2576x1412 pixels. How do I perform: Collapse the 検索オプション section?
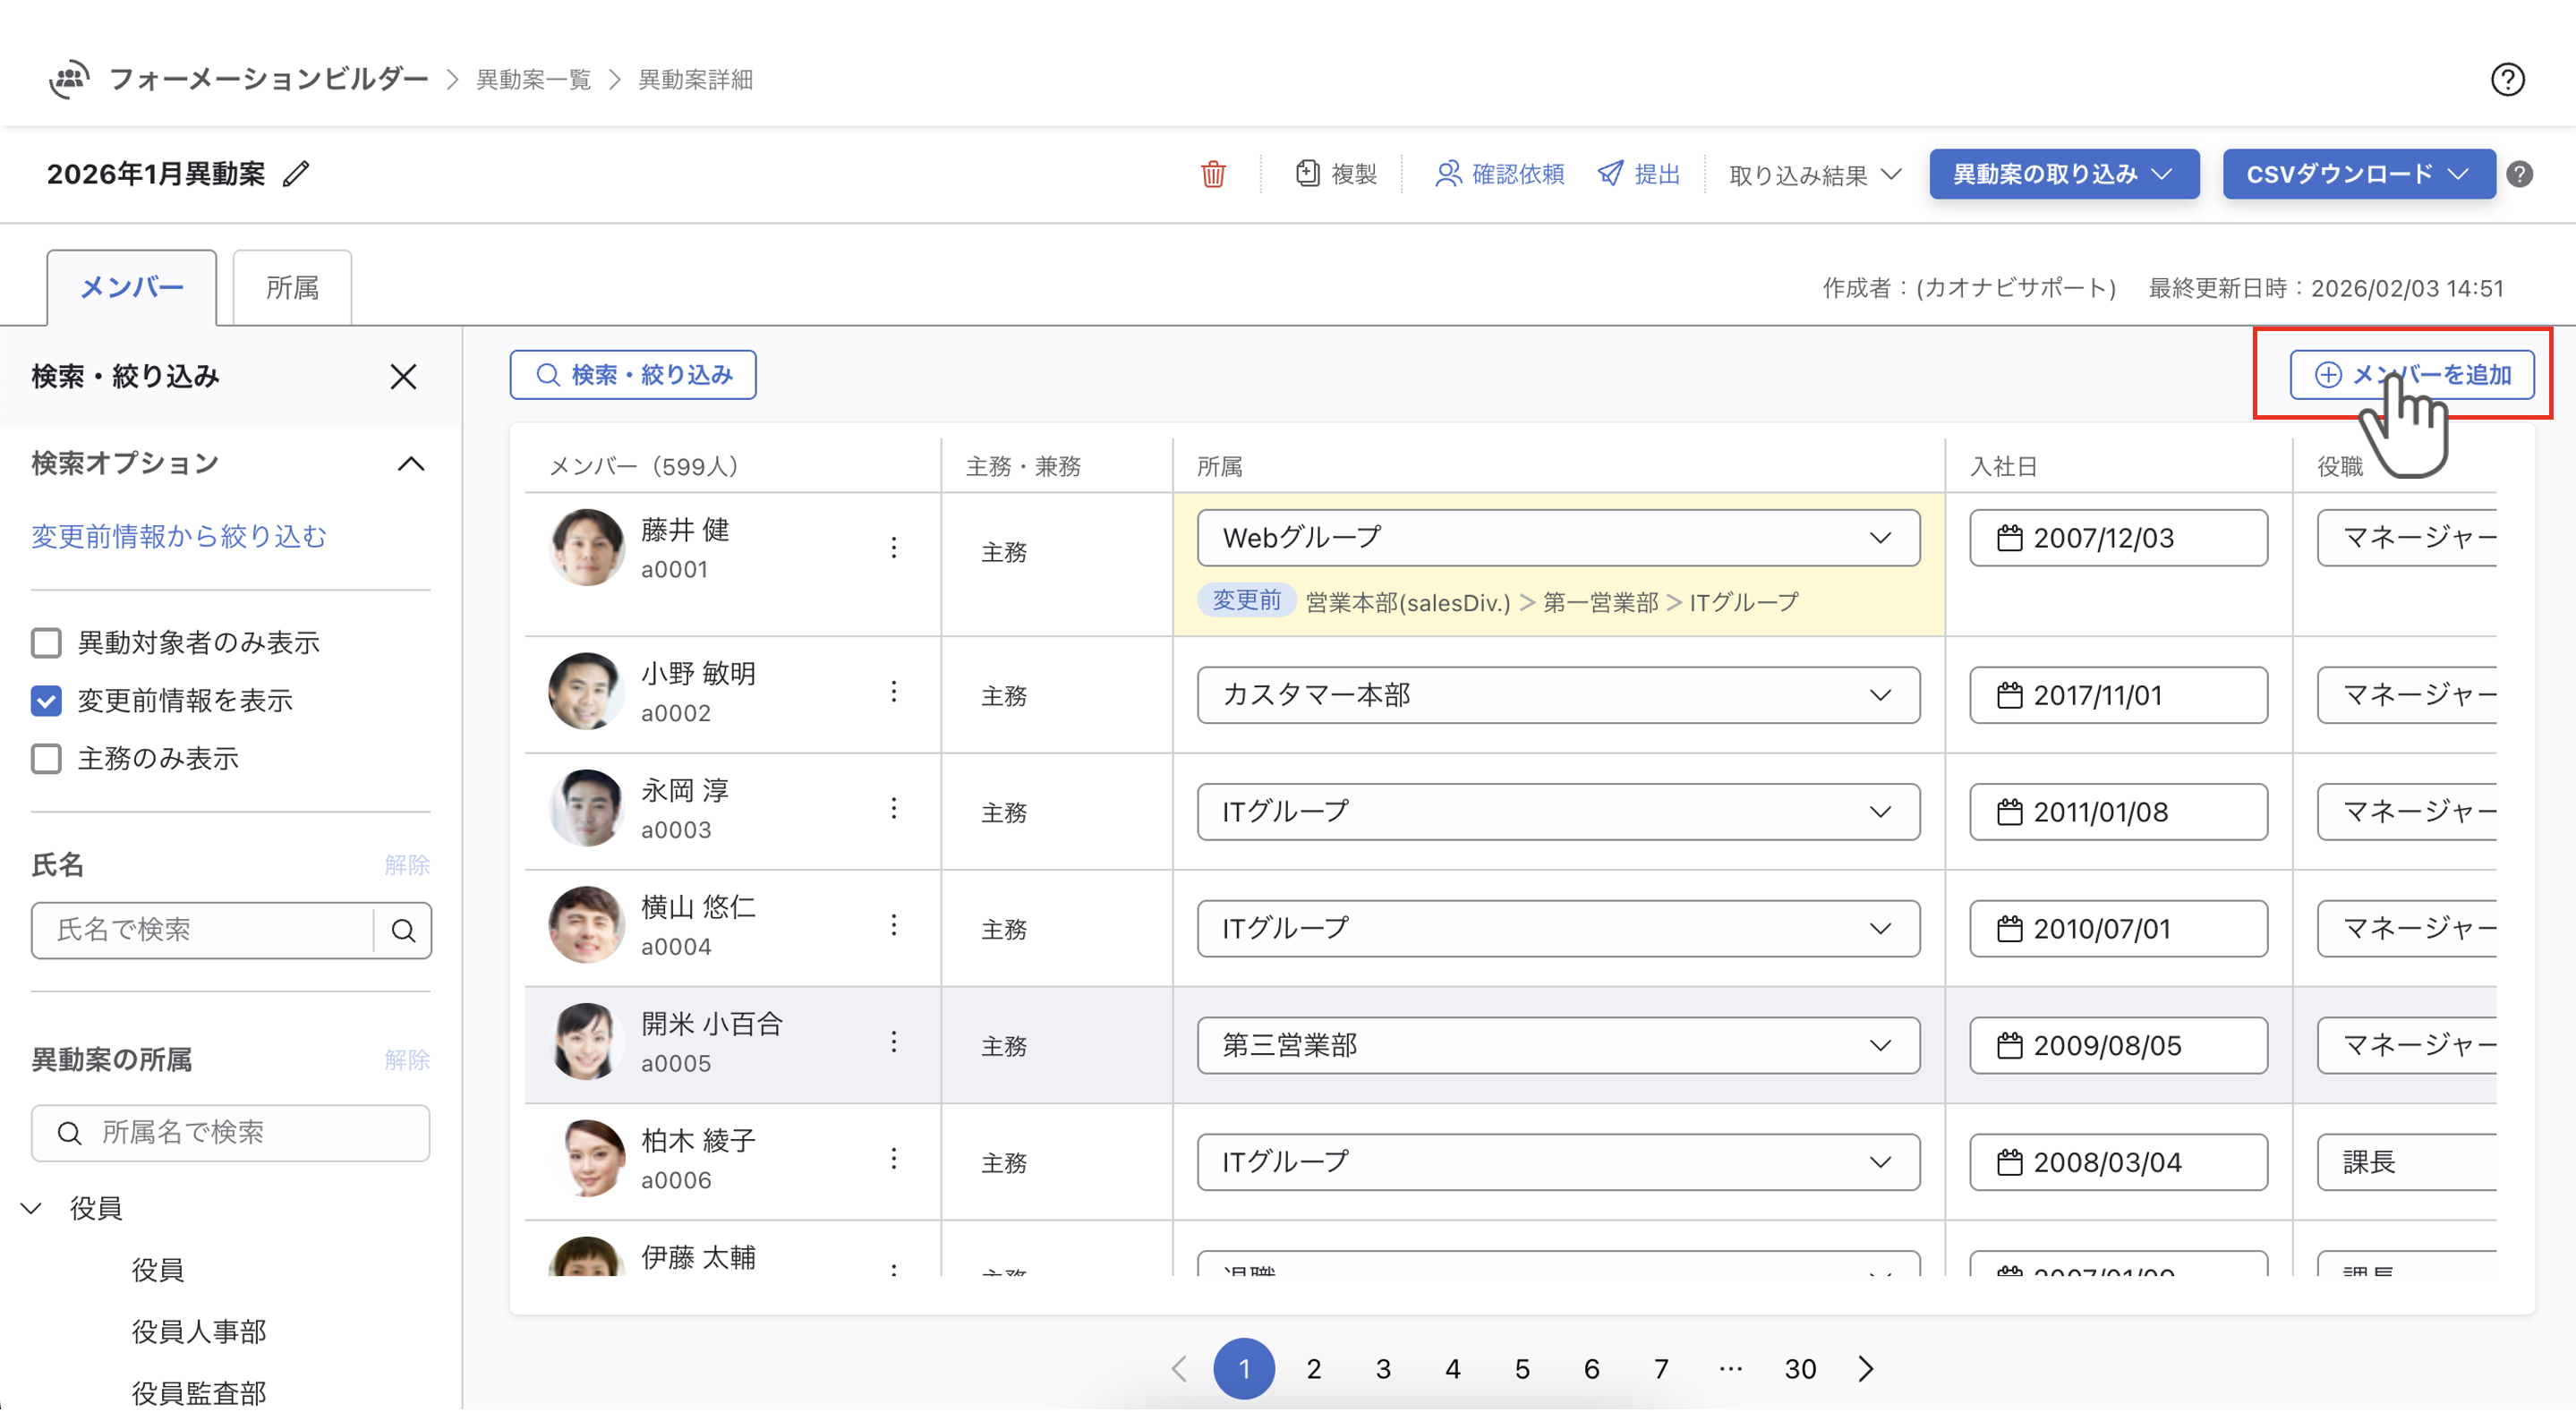click(x=411, y=464)
